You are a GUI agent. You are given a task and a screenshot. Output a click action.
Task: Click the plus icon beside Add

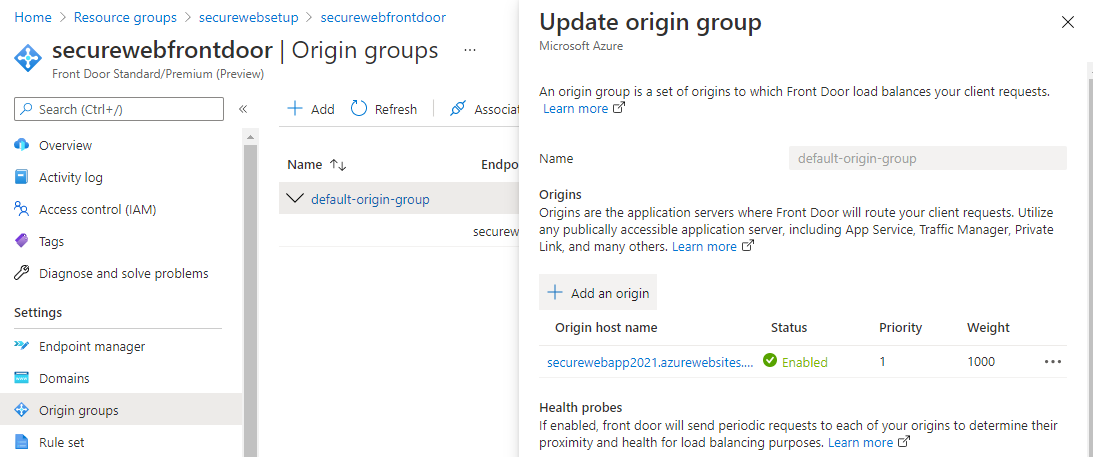pyautogui.click(x=296, y=109)
